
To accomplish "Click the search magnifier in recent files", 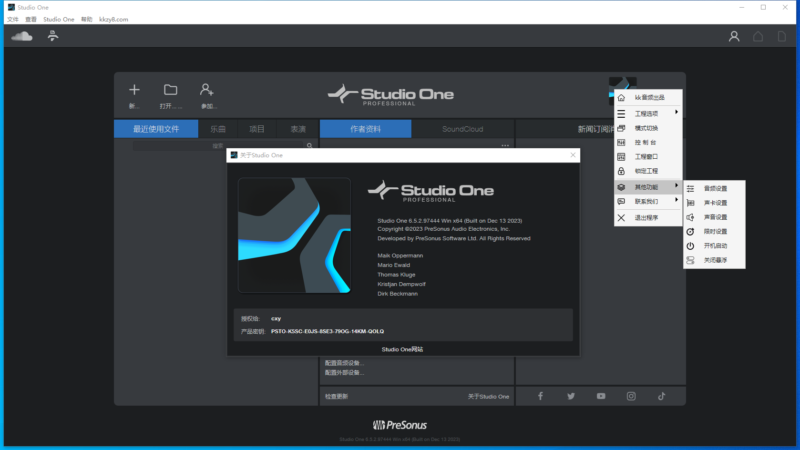I will (x=309, y=146).
